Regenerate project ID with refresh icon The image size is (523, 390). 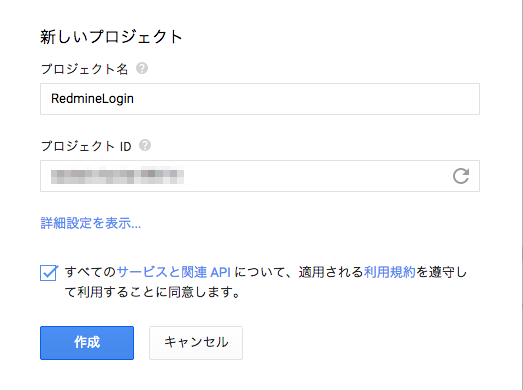tap(461, 176)
